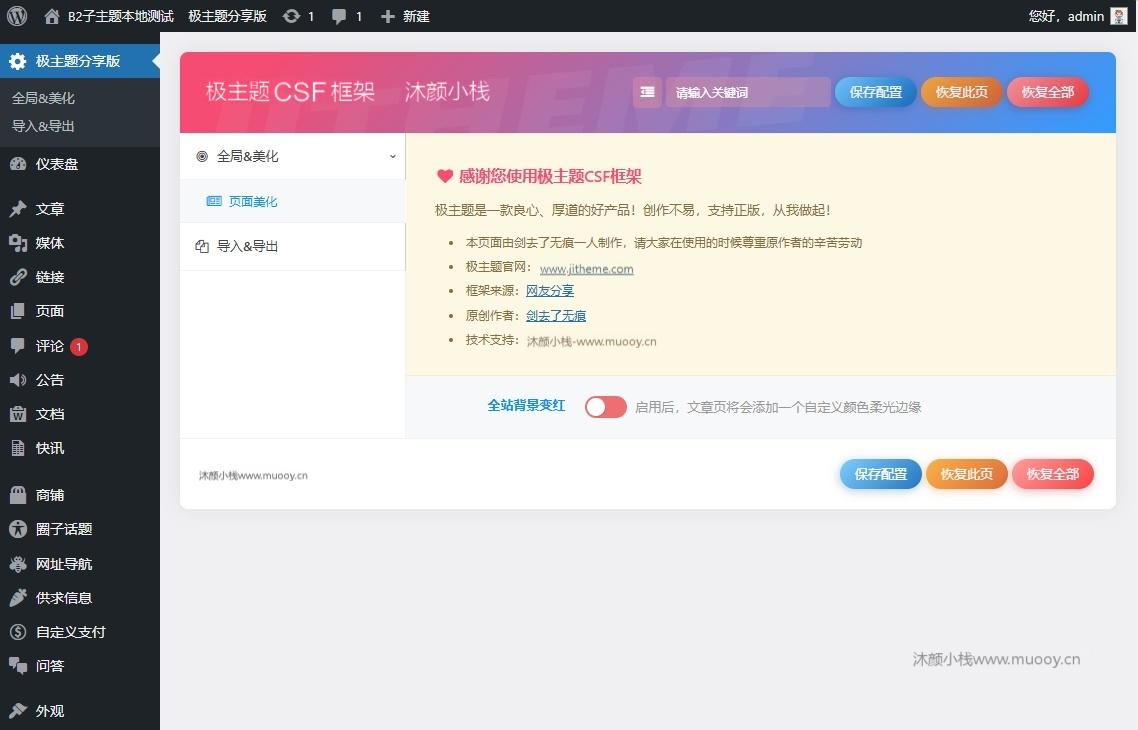Toggle the red site background option off and on
Image resolution: width=1138 pixels, height=730 pixels.
[x=605, y=407]
